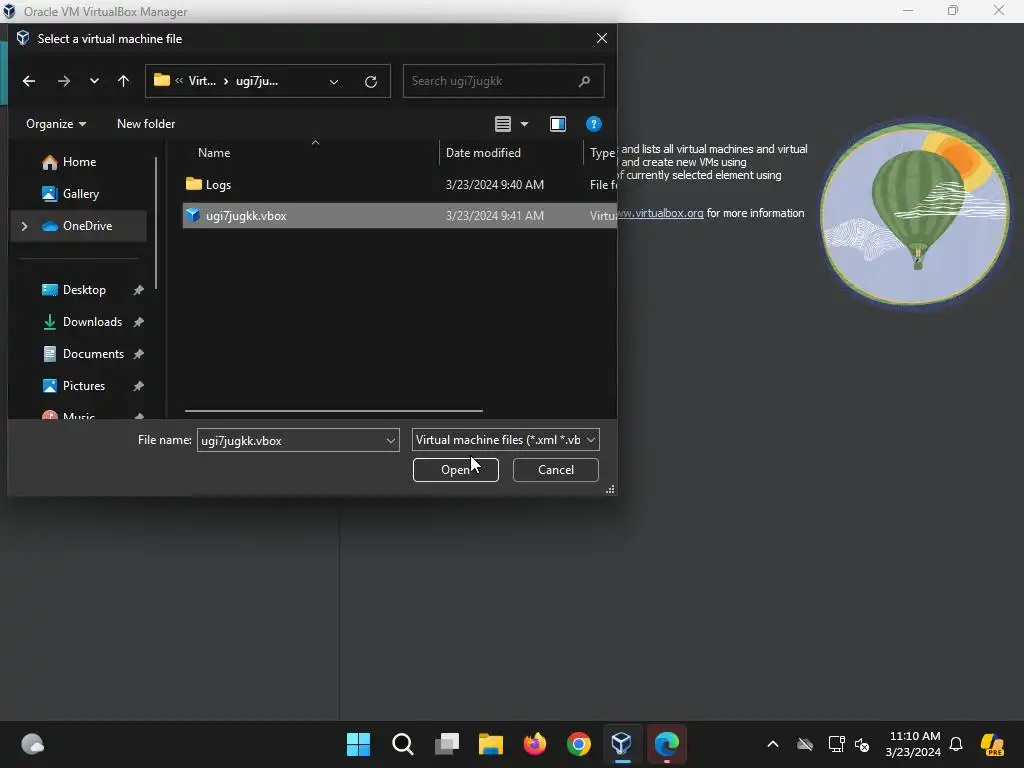
Task: Change the view layout icon
Action: click(502, 123)
